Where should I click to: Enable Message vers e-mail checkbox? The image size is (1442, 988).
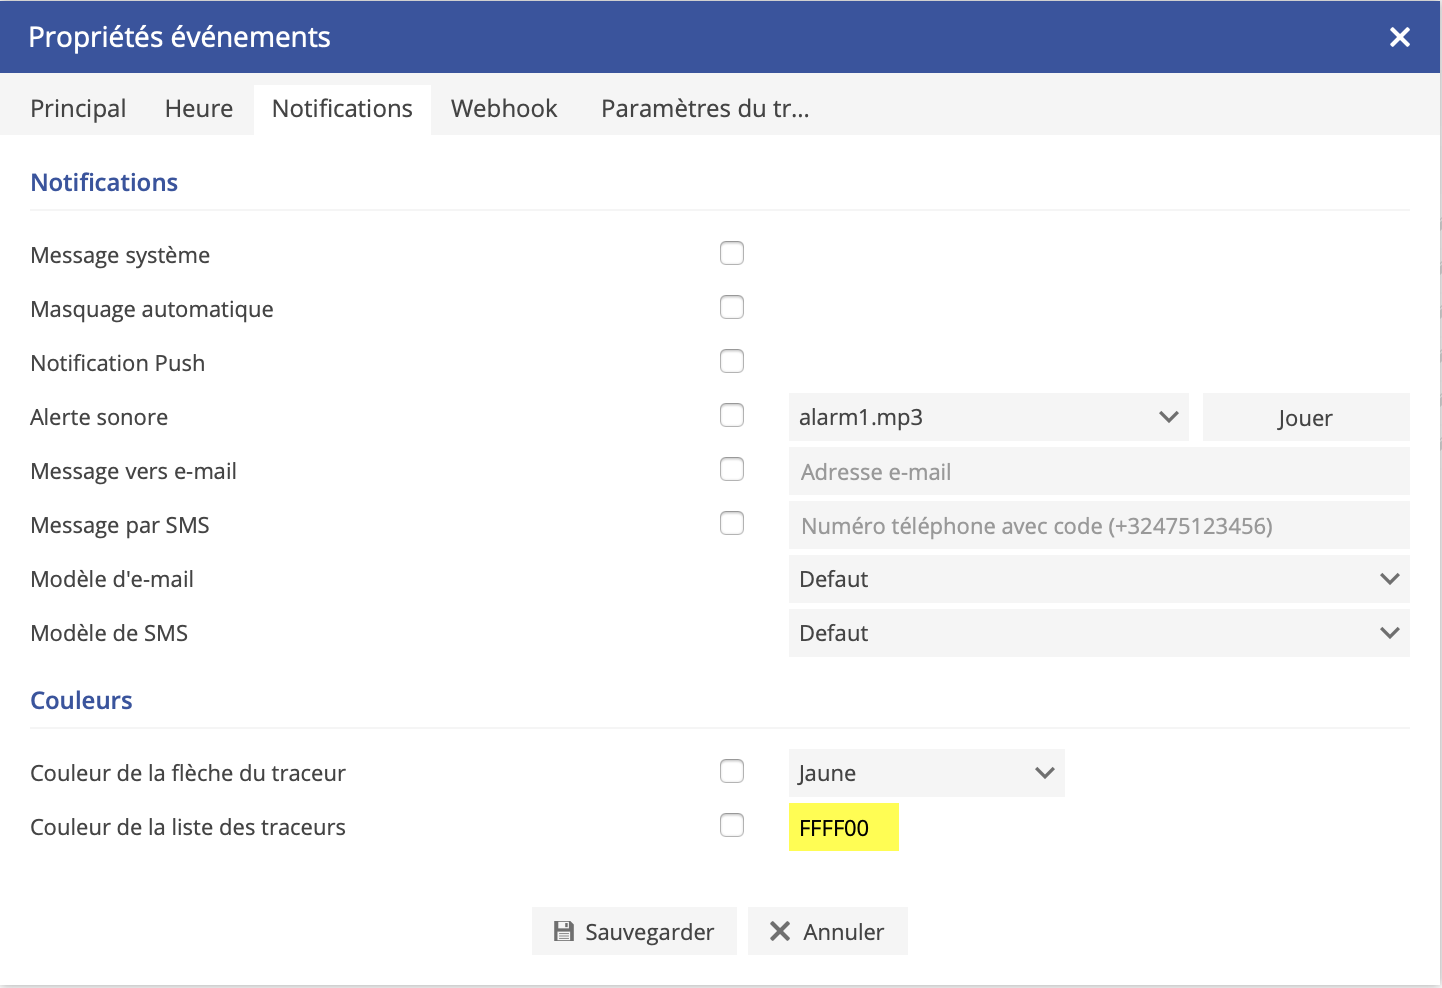(x=732, y=469)
